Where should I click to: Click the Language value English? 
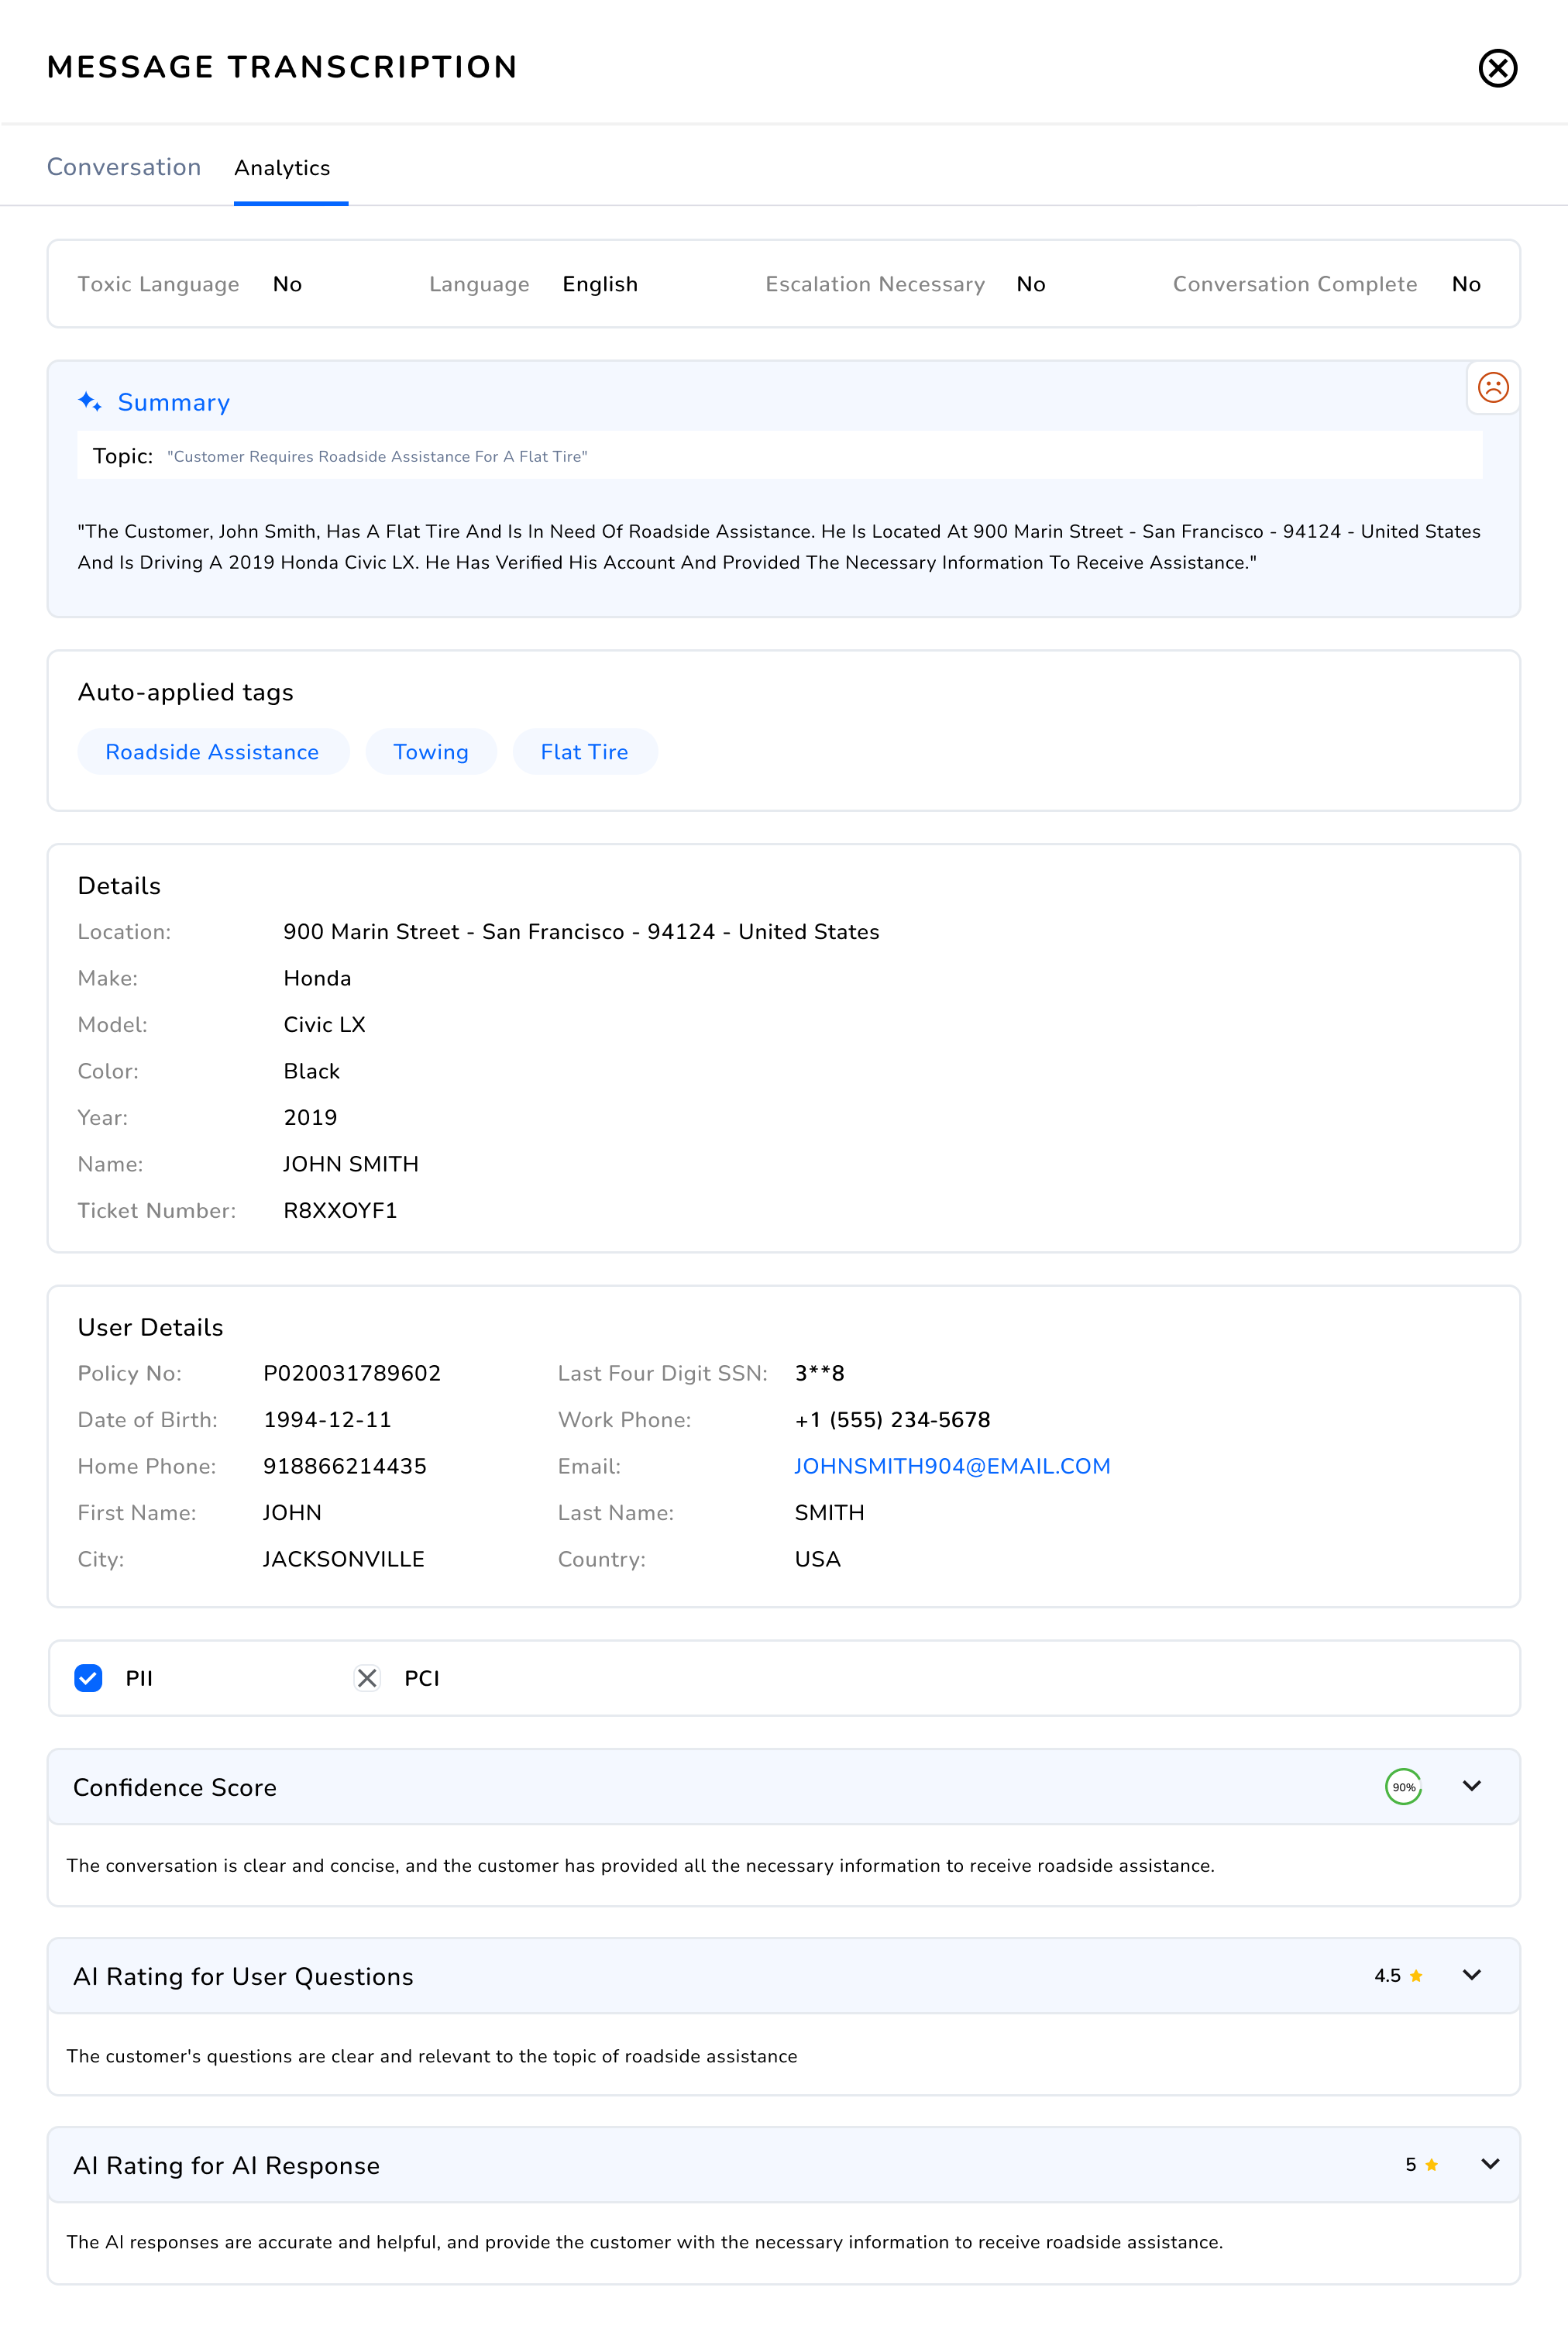click(600, 284)
